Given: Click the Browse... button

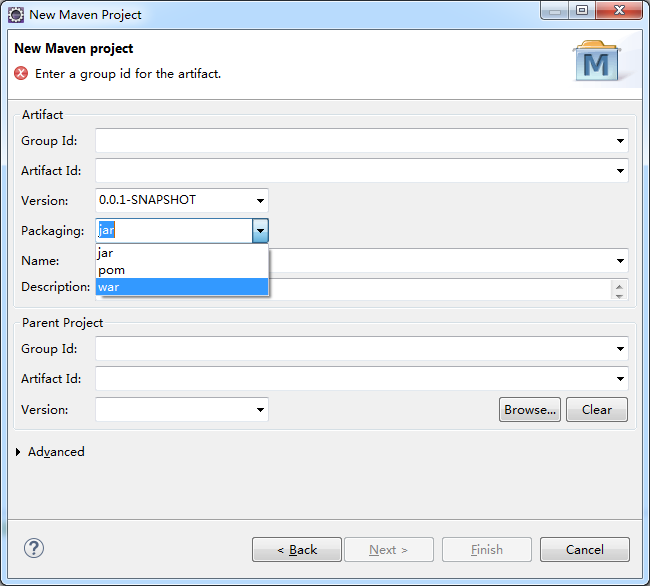Looking at the screenshot, I should [530, 409].
